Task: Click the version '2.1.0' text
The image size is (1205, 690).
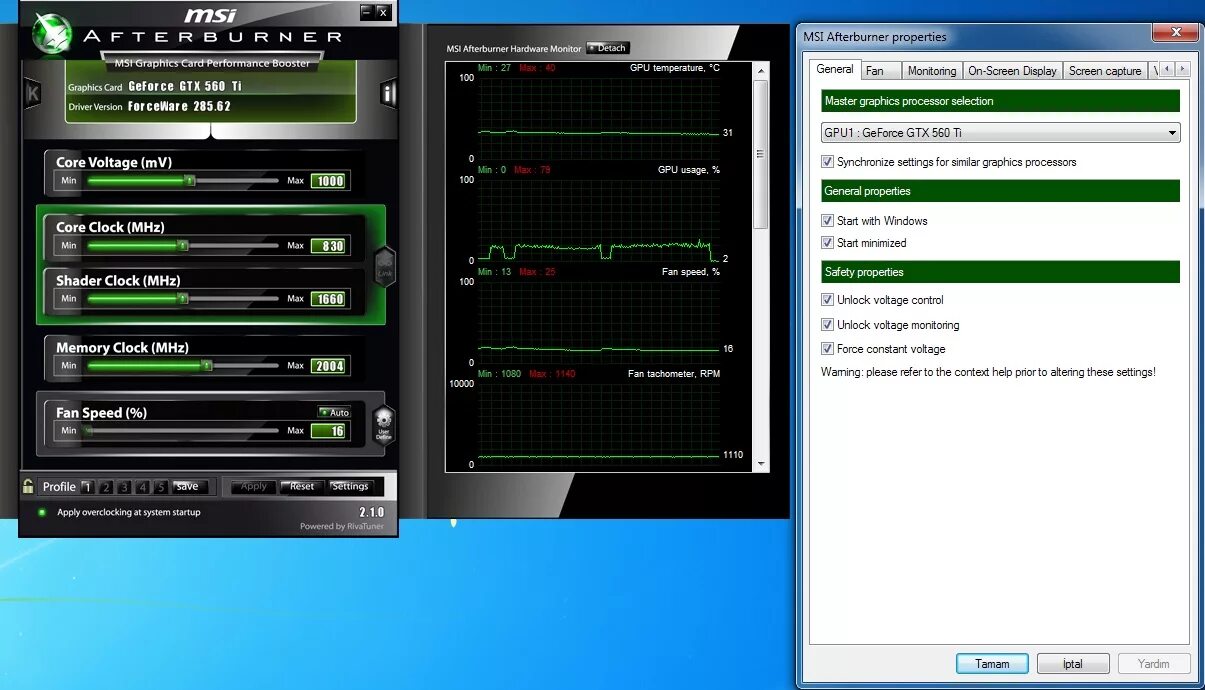Action: [x=371, y=512]
